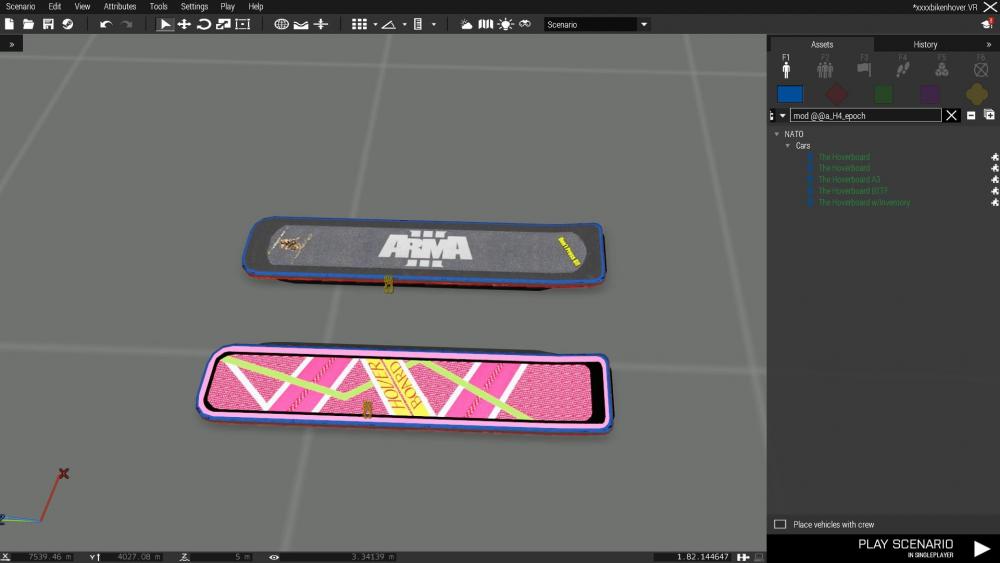Click the Save scenario floppy disk icon
The height and width of the screenshot is (563, 1000).
(x=48, y=24)
